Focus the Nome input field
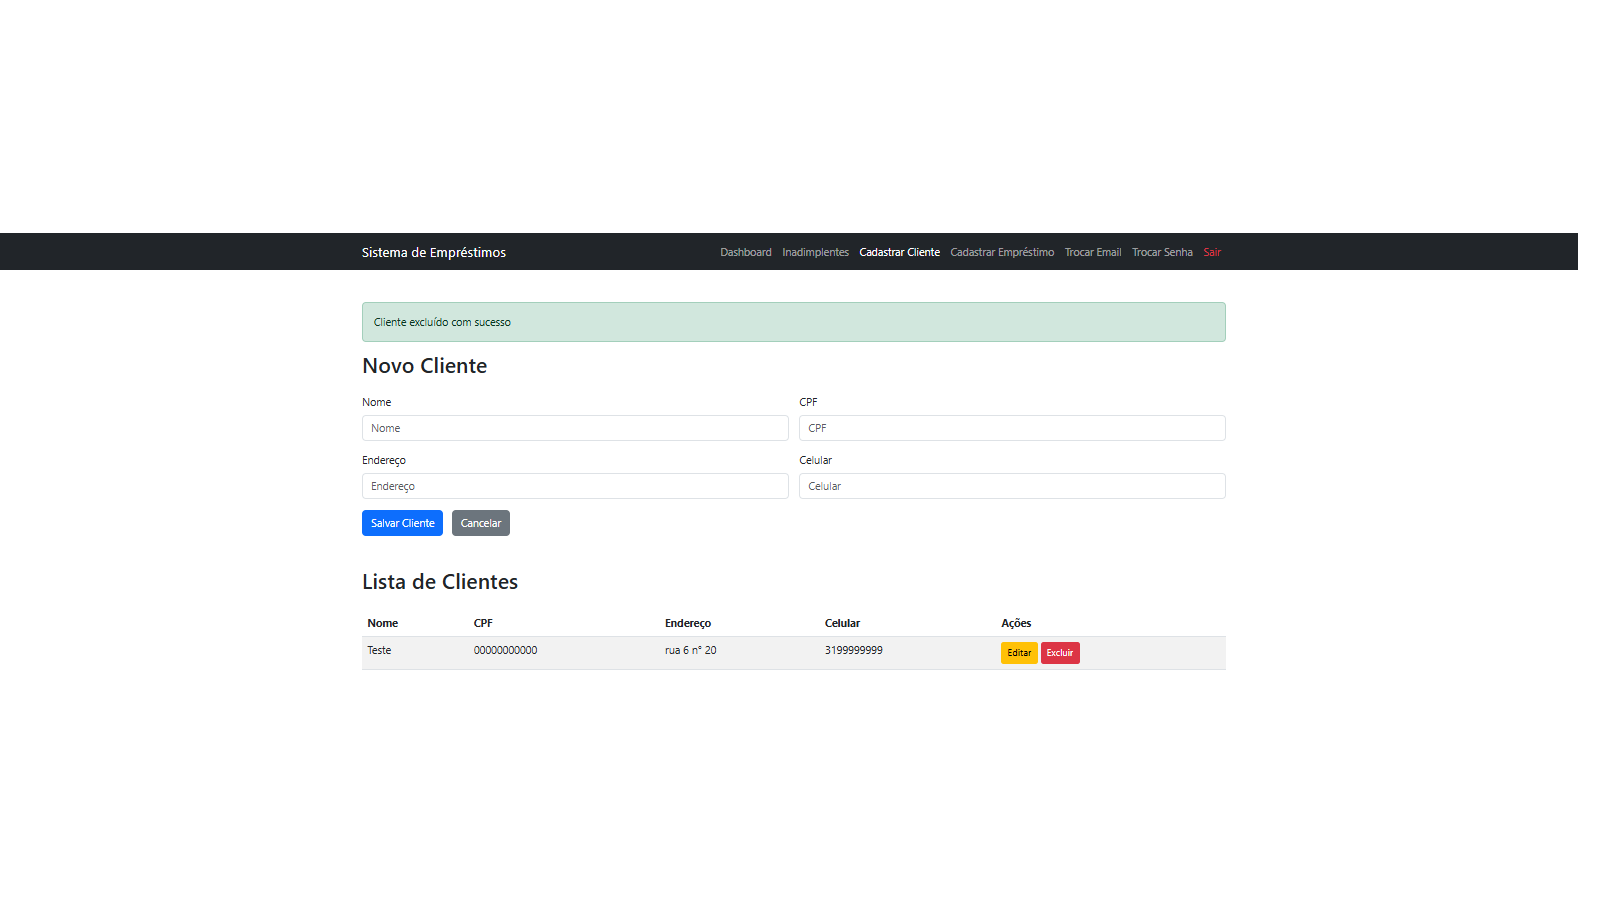Viewport: 1600px width, 900px height. click(x=574, y=428)
